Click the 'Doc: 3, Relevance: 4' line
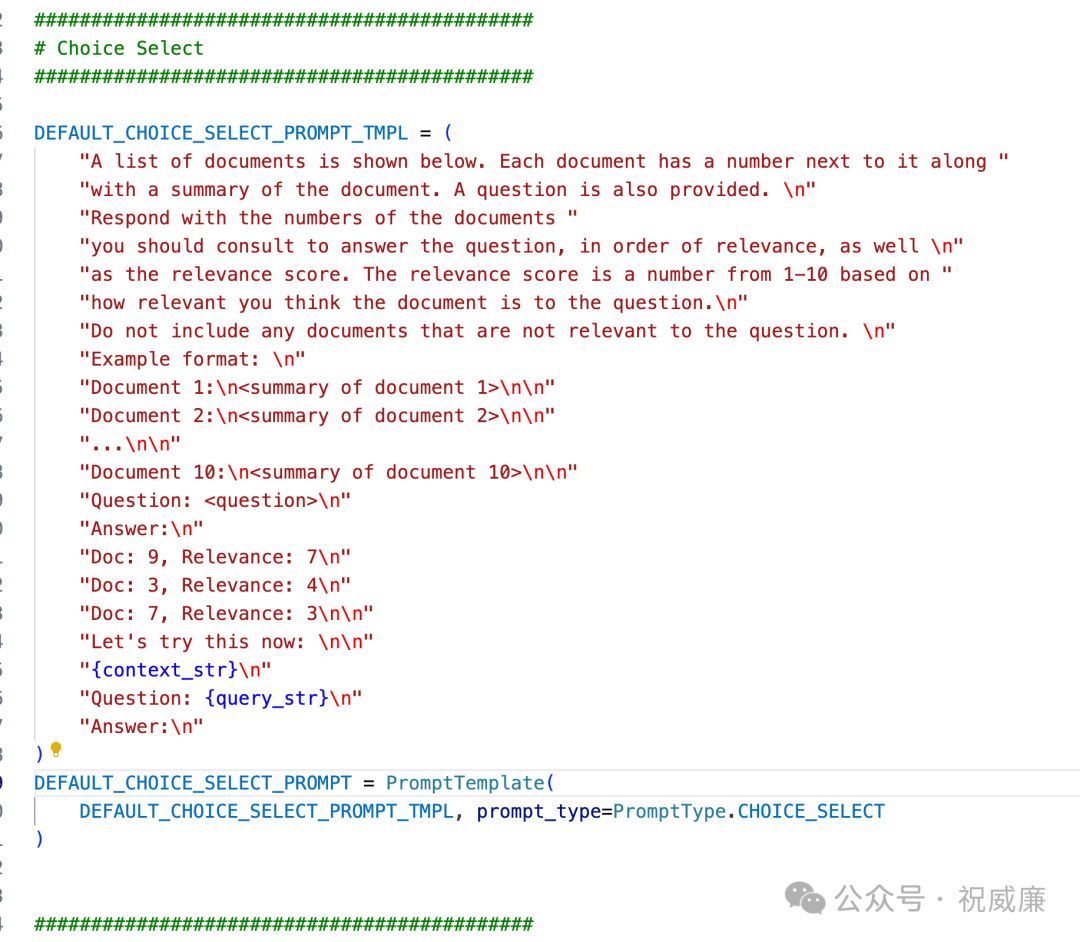This screenshot has width=1080, height=942. tap(215, 585)
